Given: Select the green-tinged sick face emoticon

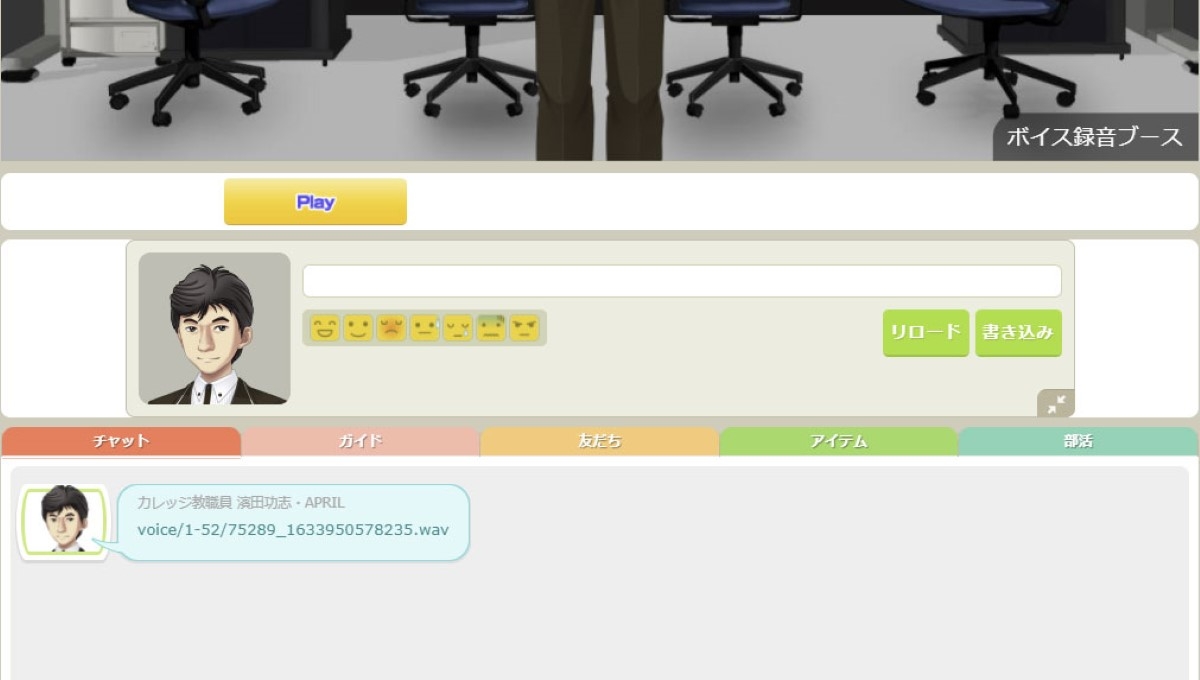Looking at the screenshot, I should (491, 328).
